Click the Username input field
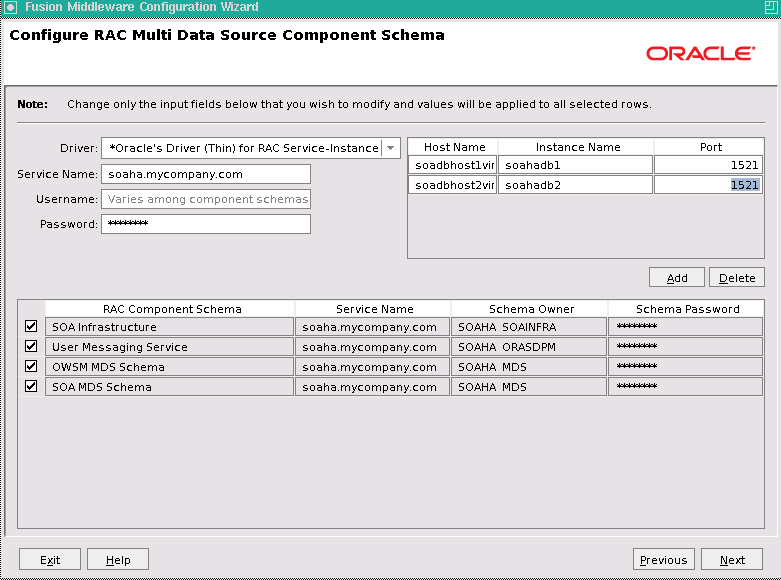The height and width of the screenshot is (580, 781). pyautogui.click(x=206, y=199)
